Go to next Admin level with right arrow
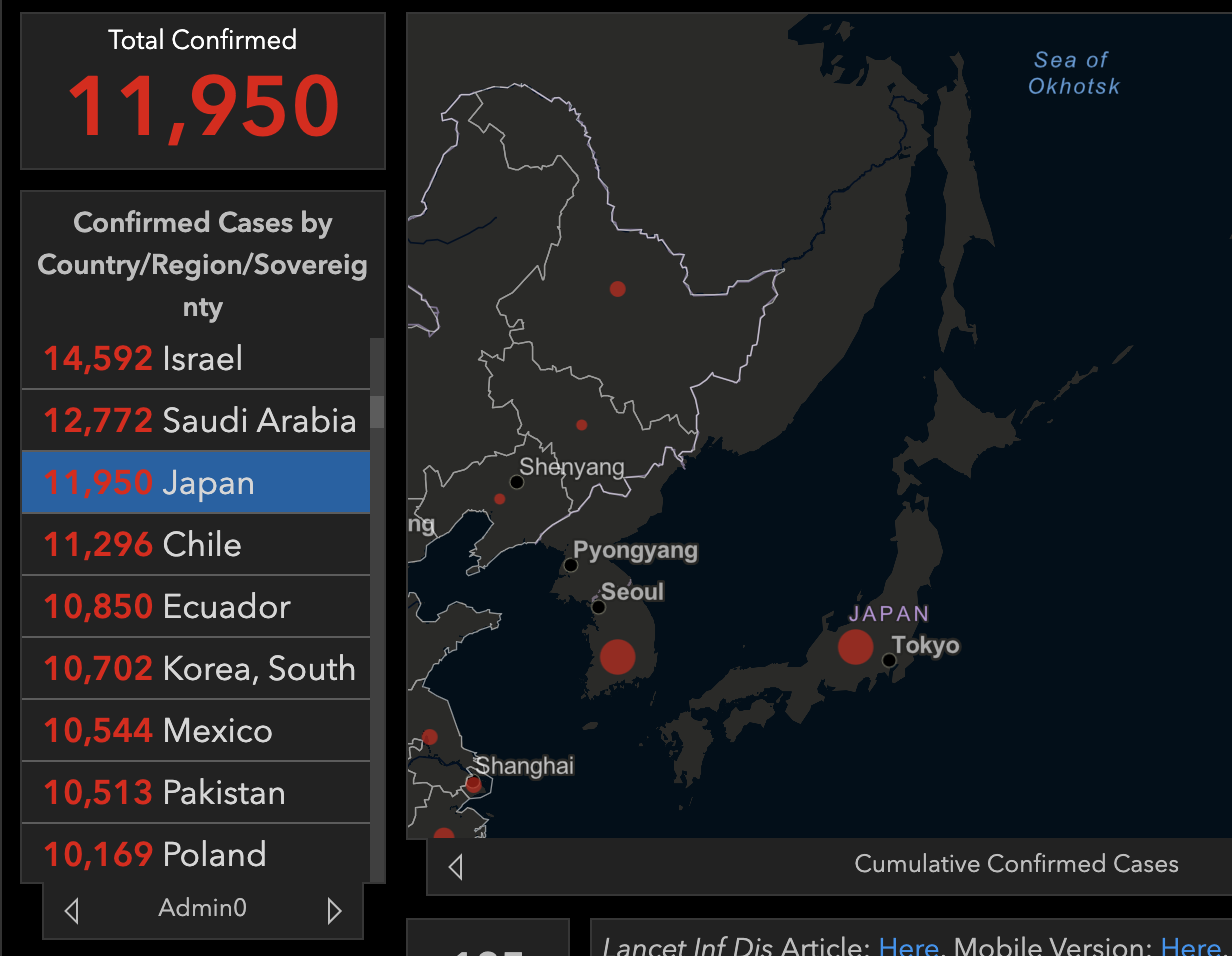Screen dimensions: 1232x956 (x=334, y=910)
